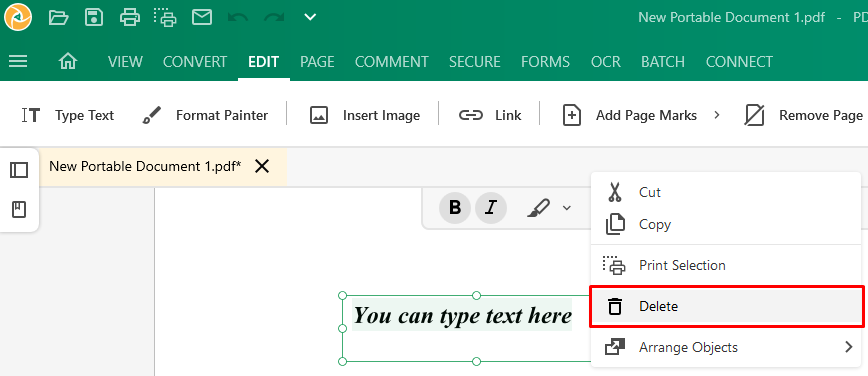Save the document using the disk icon
Viewport: 868px width, 376px height.
94,18
